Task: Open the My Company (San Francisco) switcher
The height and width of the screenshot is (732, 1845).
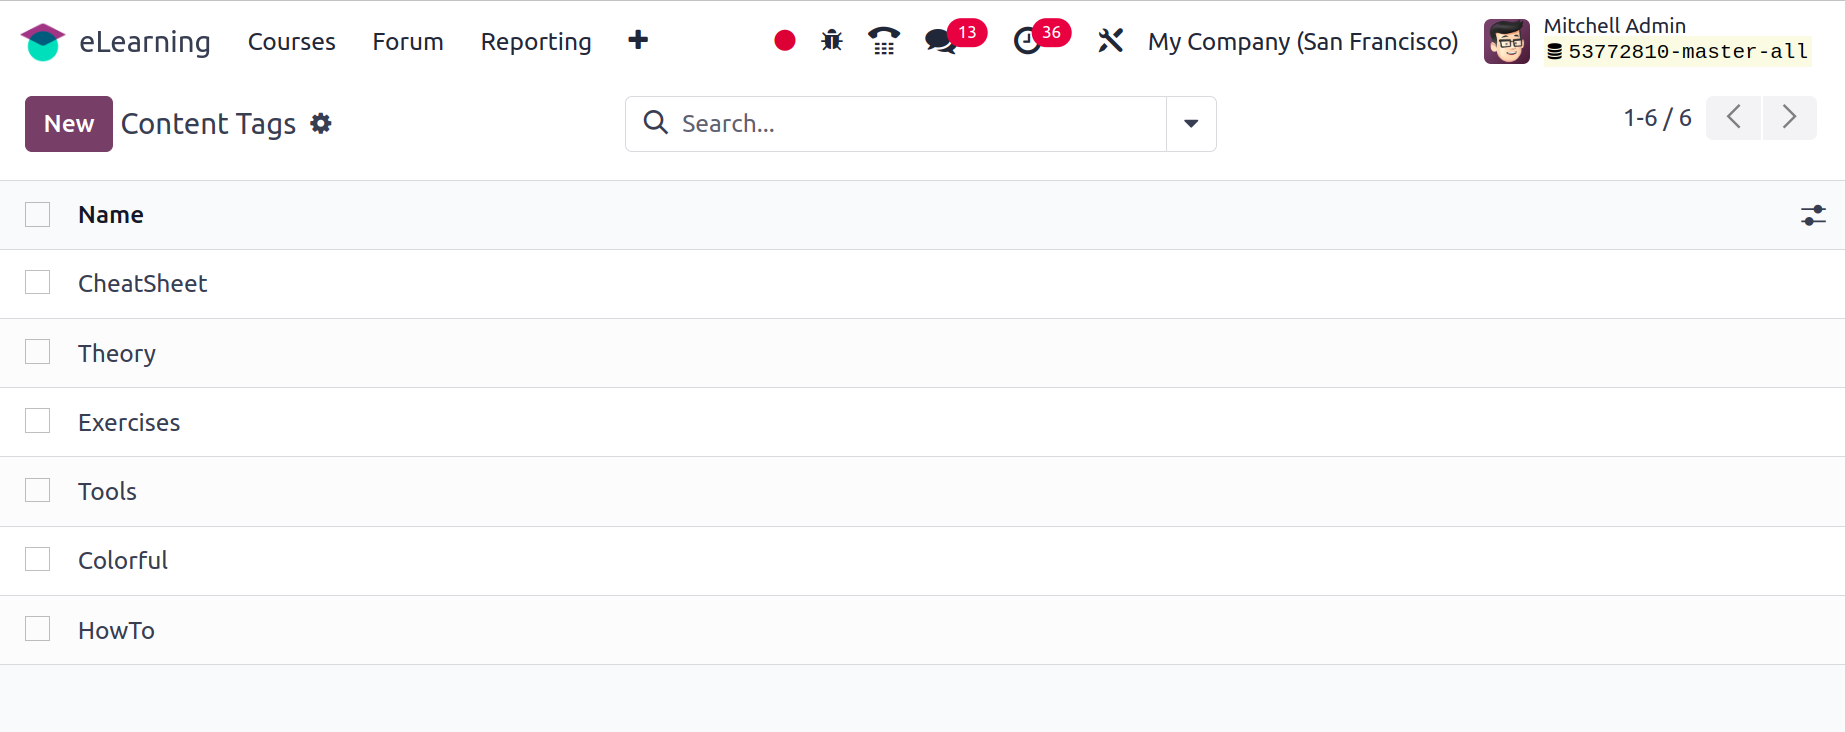Action: click(x=1302, y=42)
